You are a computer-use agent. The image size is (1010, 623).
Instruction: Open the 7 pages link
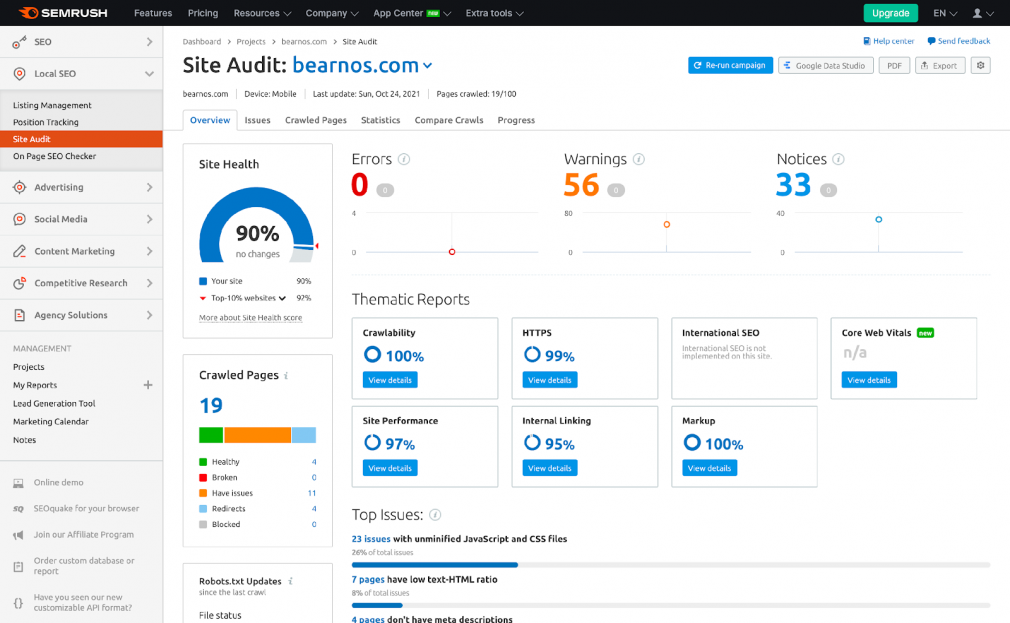[368, 580]
